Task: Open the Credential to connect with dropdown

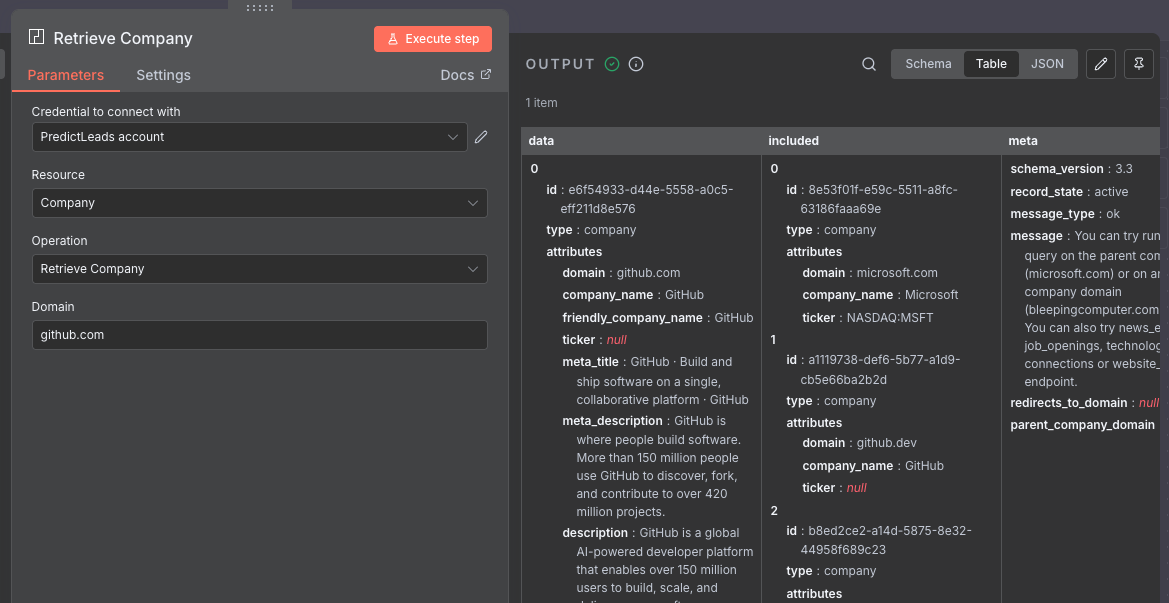Action: coord(250,137)
